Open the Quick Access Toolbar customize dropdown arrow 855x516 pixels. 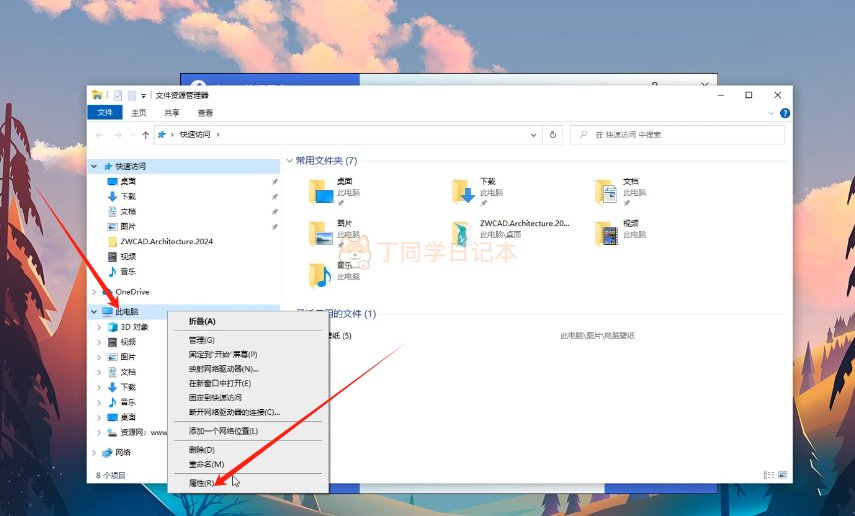[x=143, y=95]
